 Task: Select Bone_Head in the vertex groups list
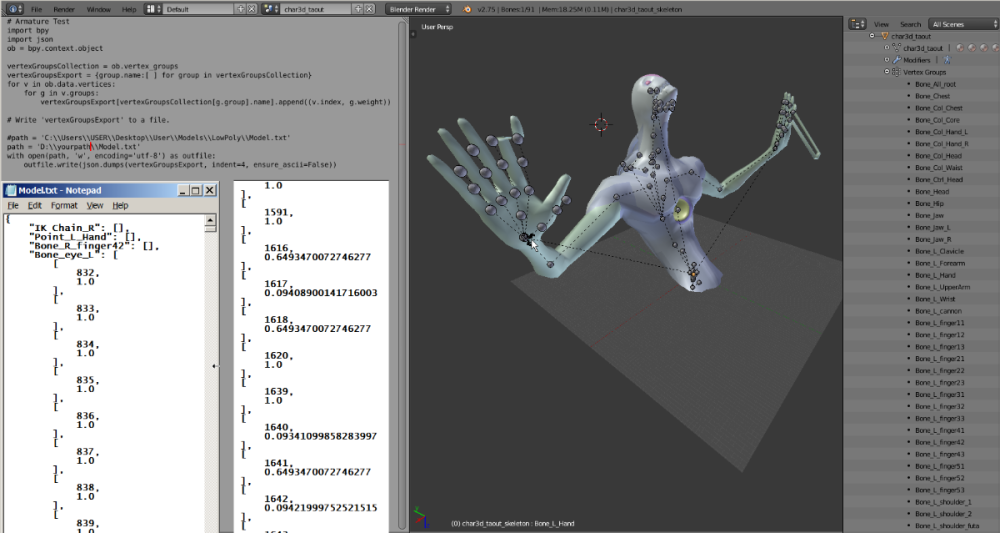[x=932, y=191]
